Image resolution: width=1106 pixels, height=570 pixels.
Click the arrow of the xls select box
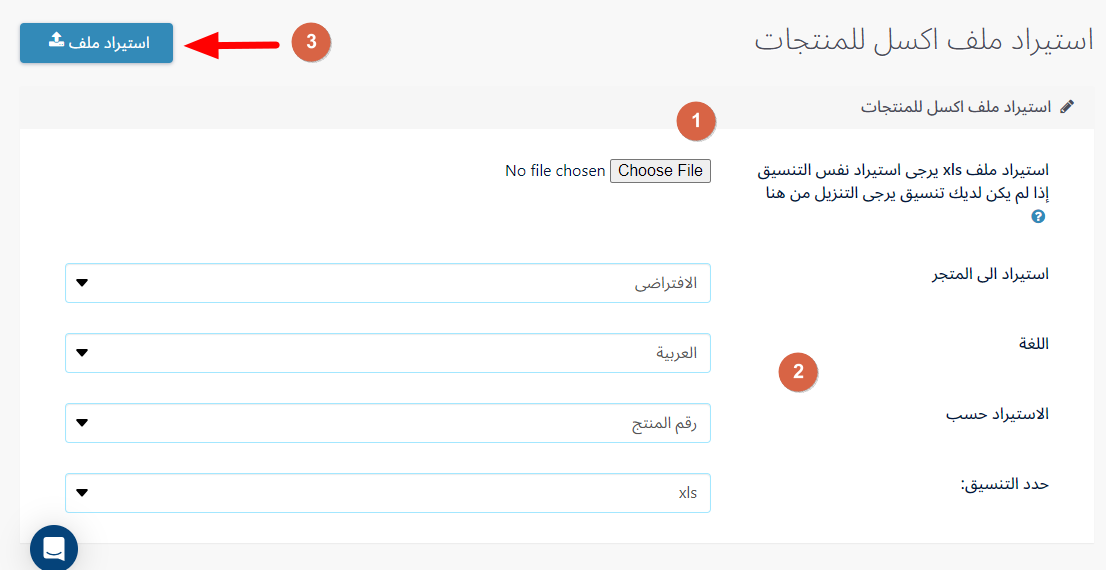(x=82, y=492)
